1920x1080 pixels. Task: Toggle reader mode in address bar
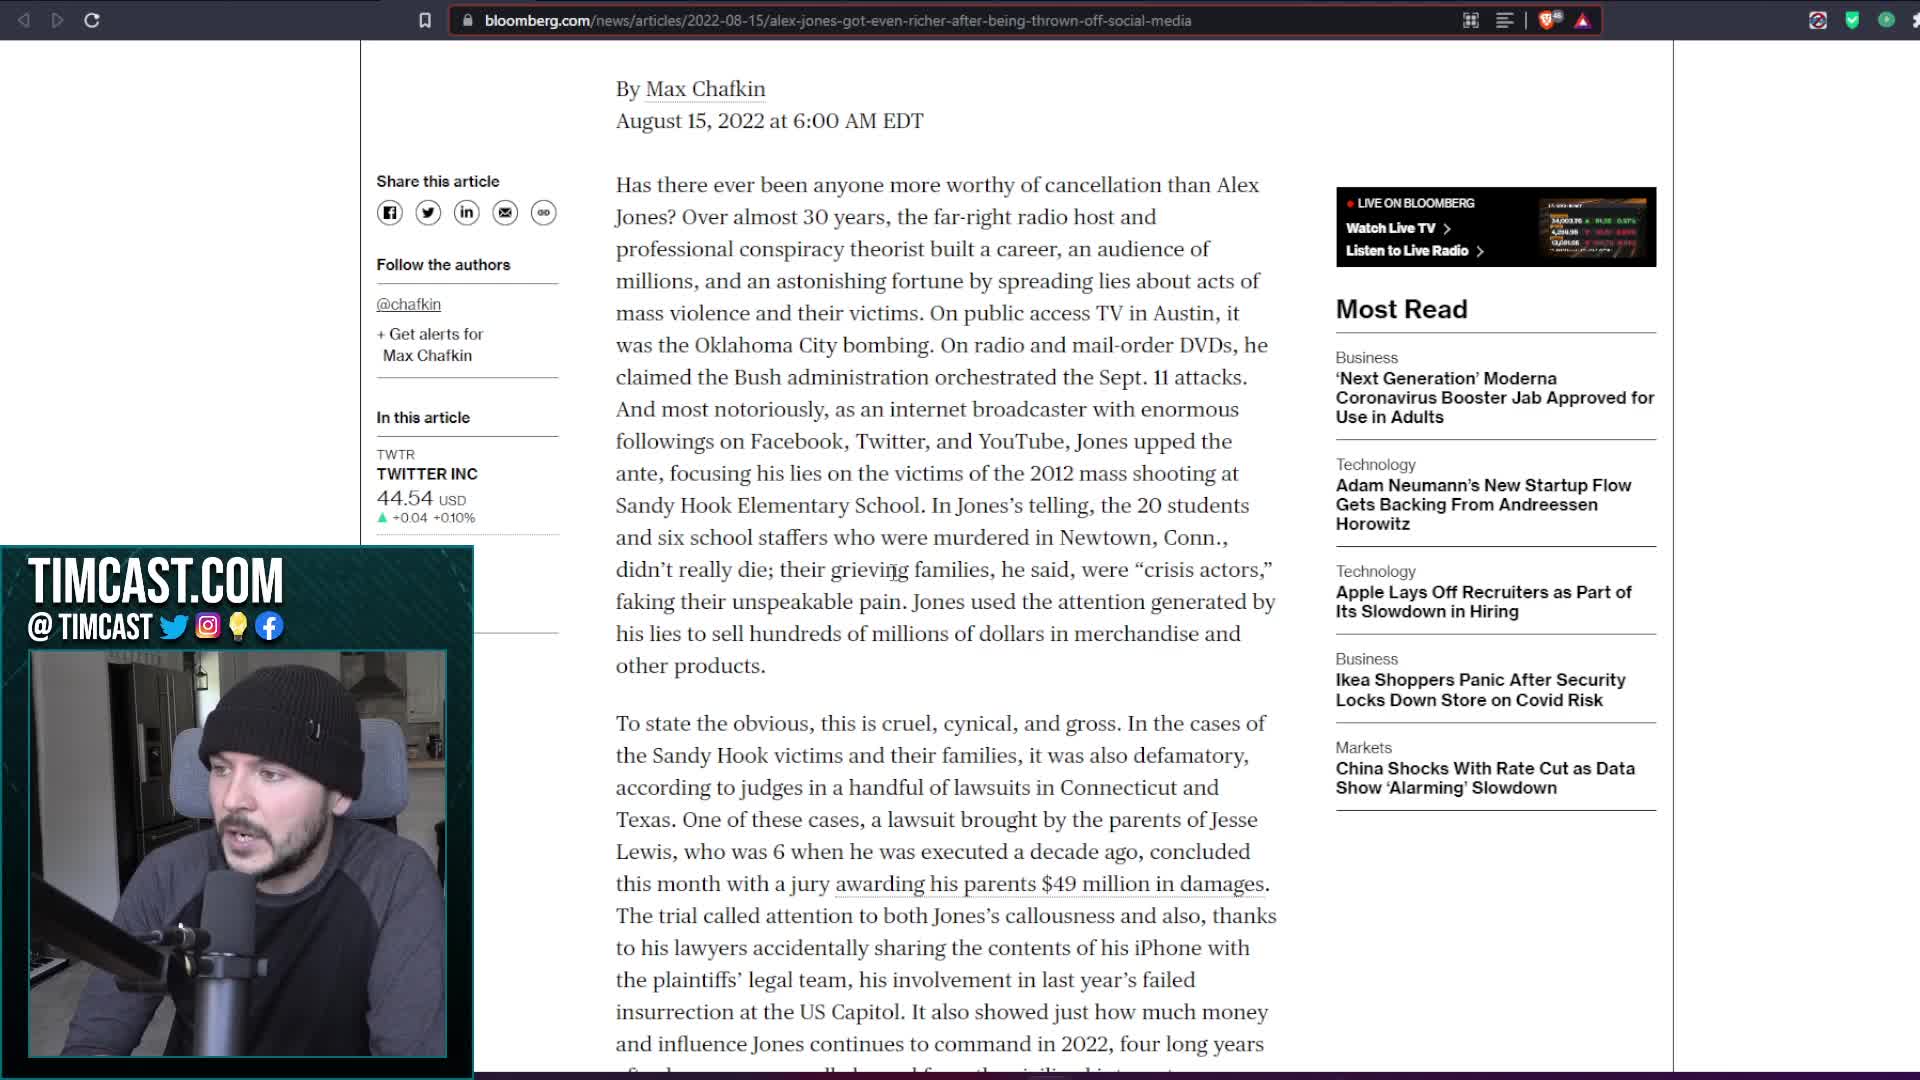coord(1504,20)
